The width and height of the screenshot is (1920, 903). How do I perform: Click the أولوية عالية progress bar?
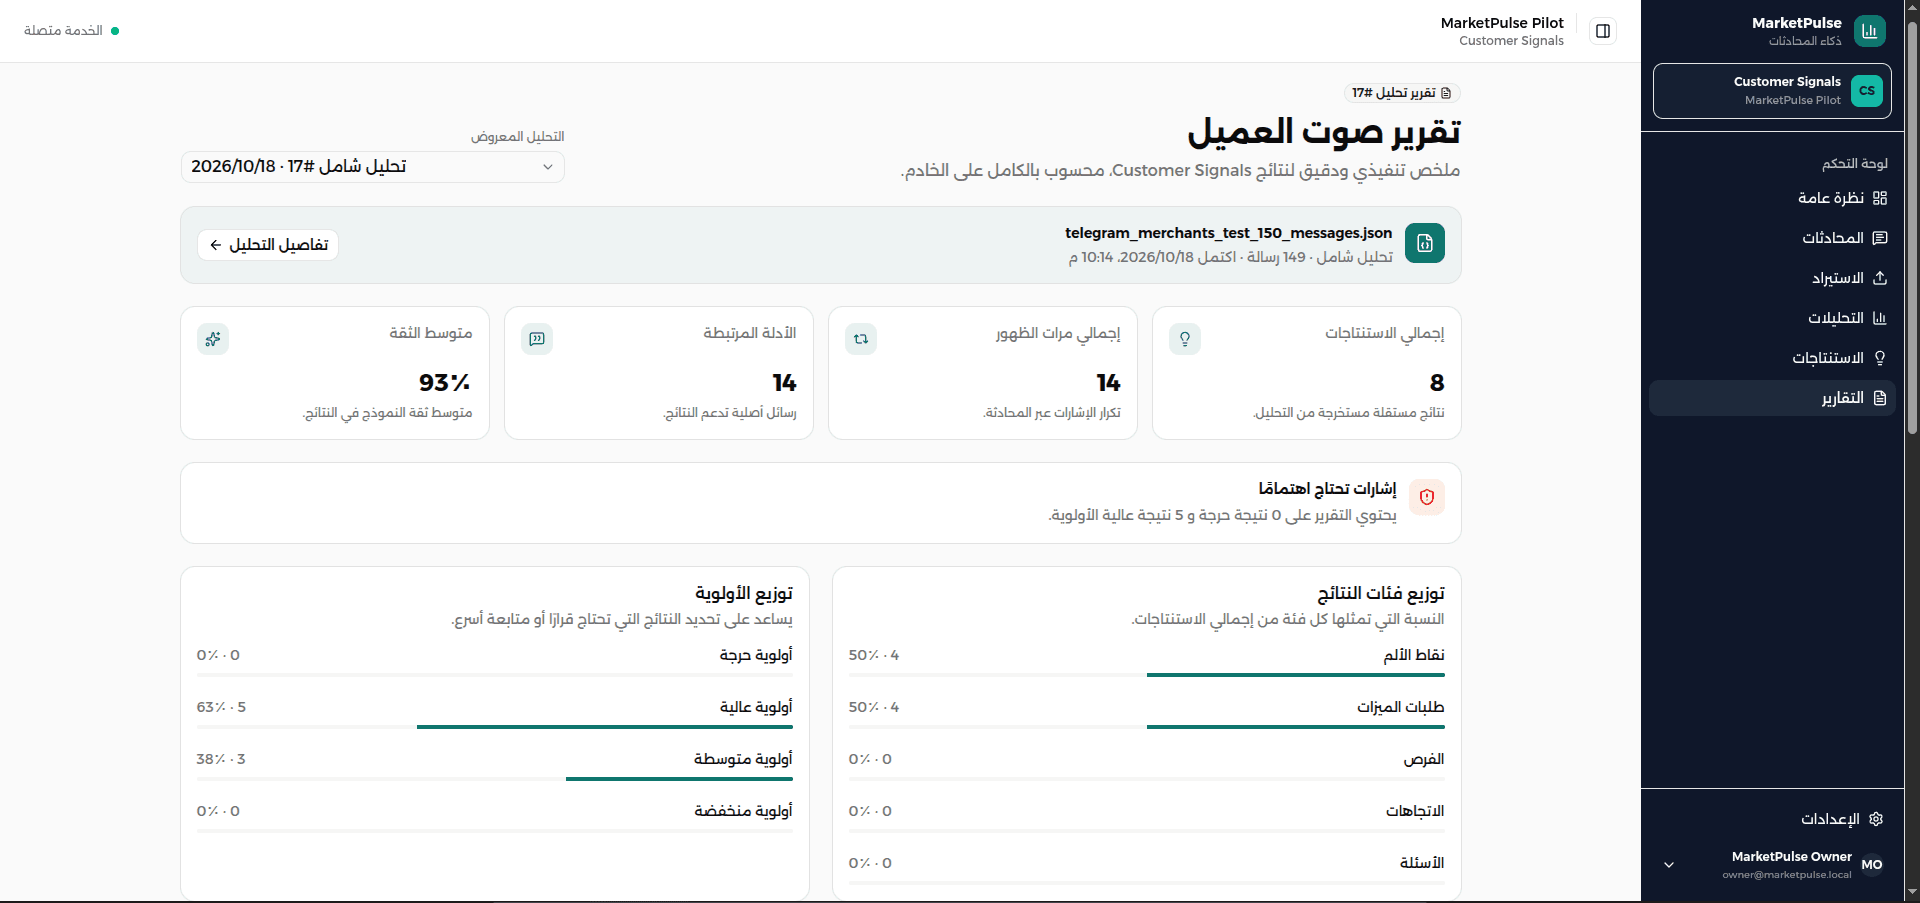[495, 727]
